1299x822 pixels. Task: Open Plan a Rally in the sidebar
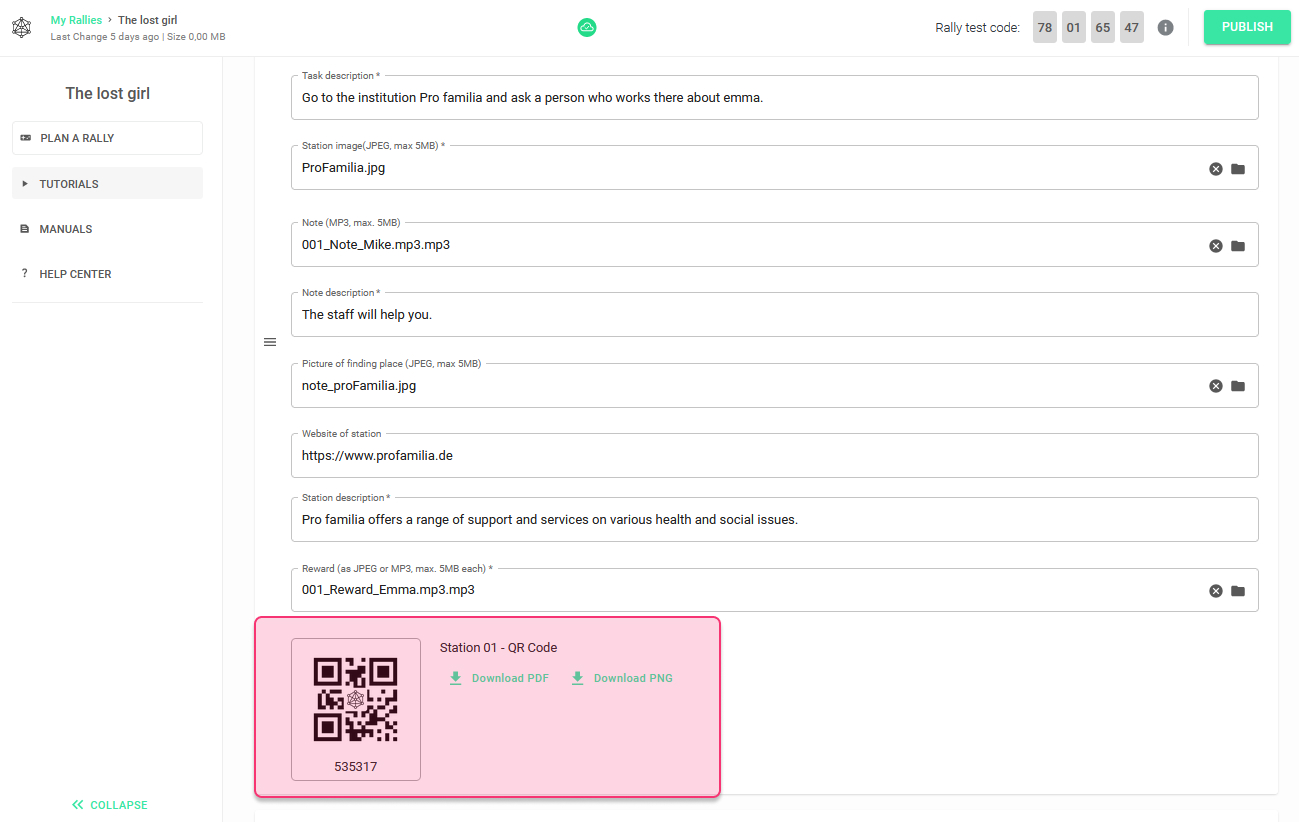tap(107, 138)
